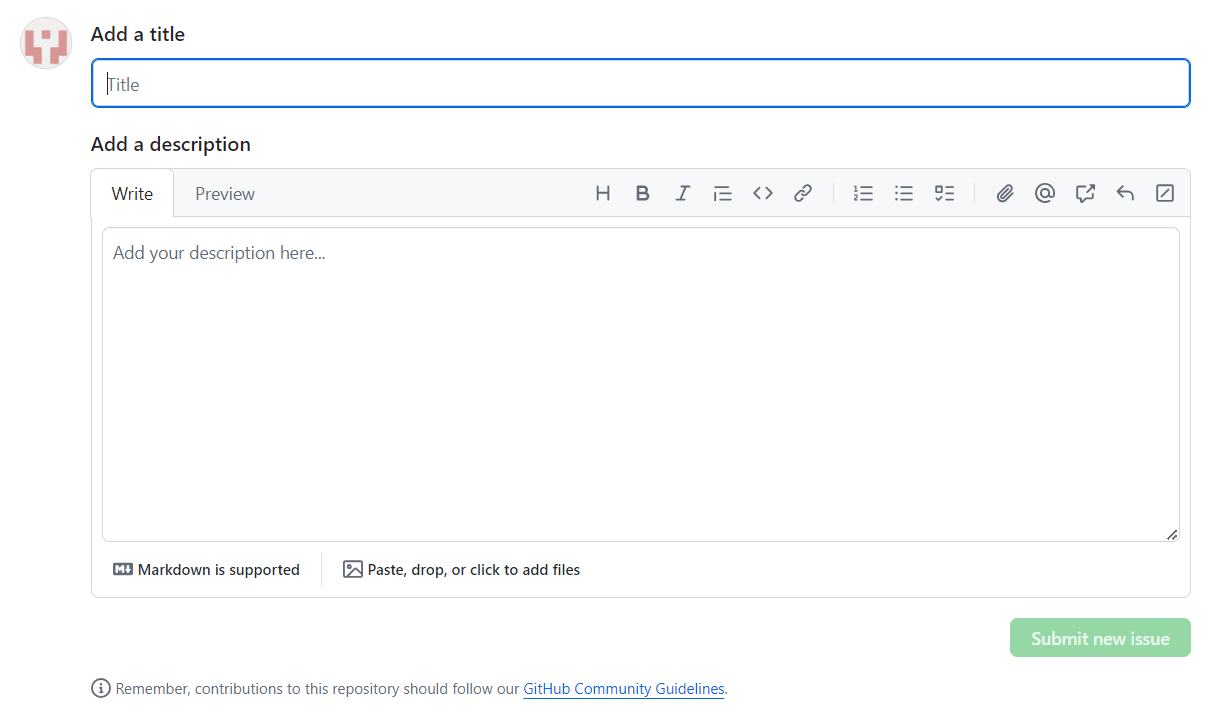Attach a file with the paperclip
The height and width of the screenshot is (713, 1206).
[1004, 193]
